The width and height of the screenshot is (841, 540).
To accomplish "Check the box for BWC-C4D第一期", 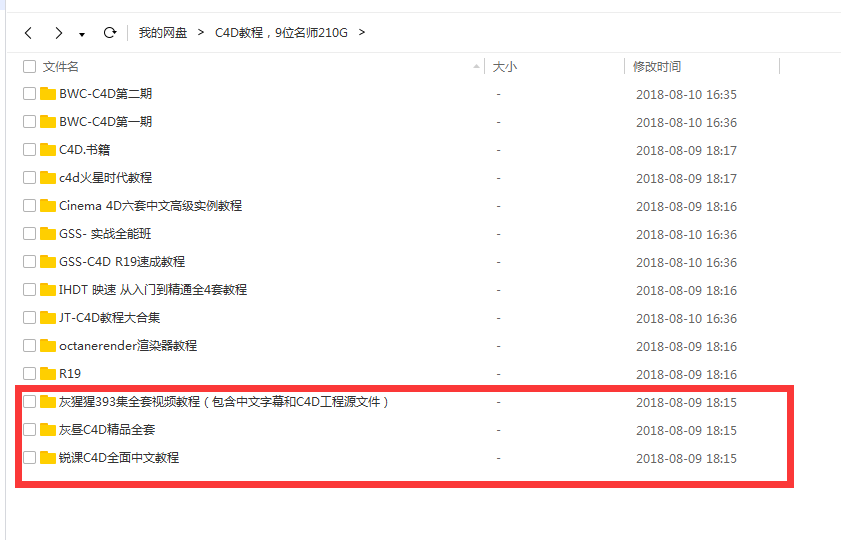I will pyautogui.click(x=29, y=122).
